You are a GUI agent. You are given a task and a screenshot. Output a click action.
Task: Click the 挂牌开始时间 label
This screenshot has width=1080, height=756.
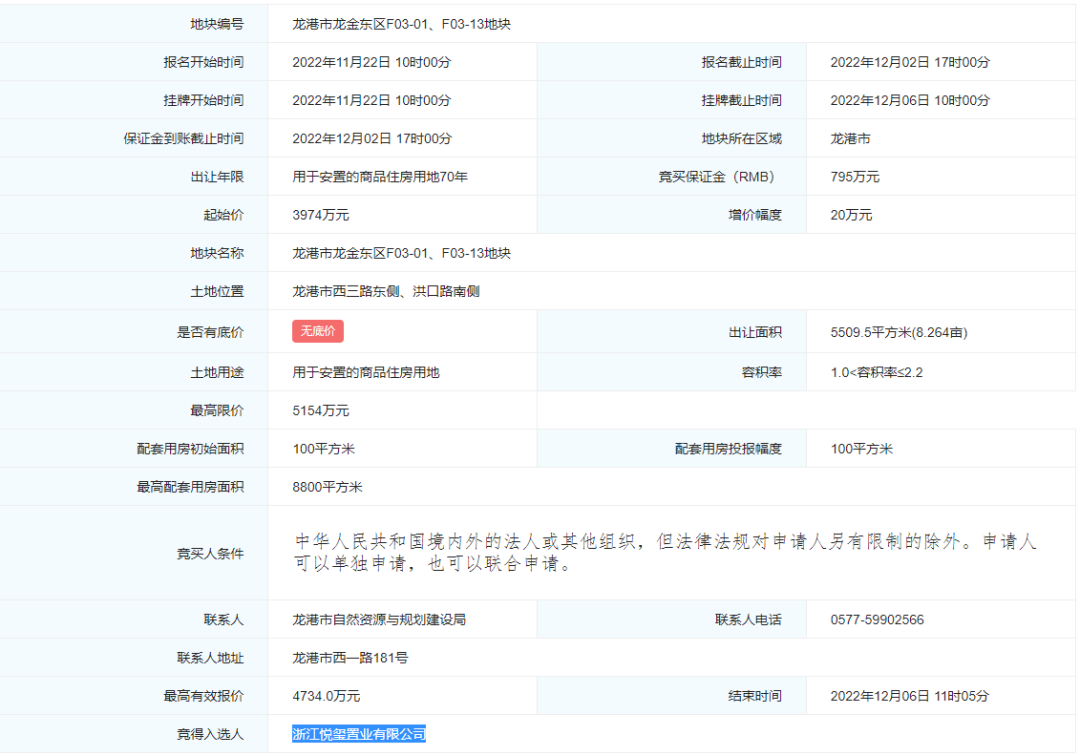click(204, 101)
